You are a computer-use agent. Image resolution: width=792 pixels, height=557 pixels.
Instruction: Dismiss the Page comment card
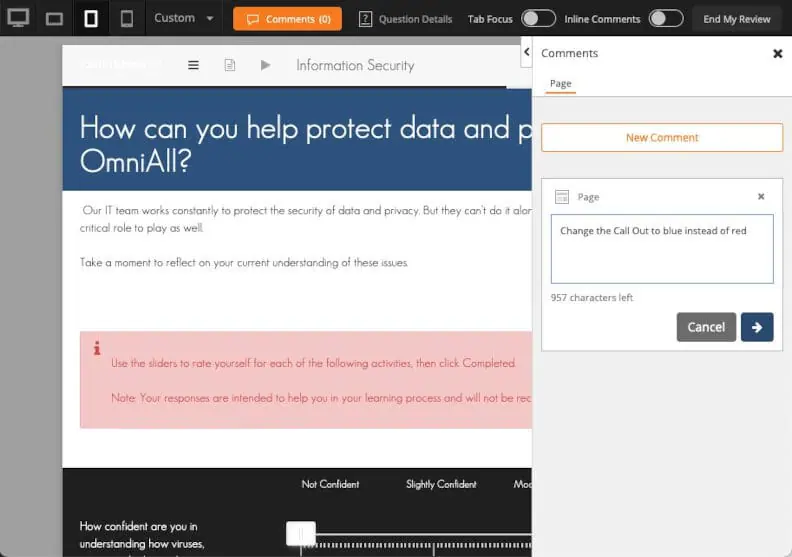pyautogui.click(x=761, y=196)
